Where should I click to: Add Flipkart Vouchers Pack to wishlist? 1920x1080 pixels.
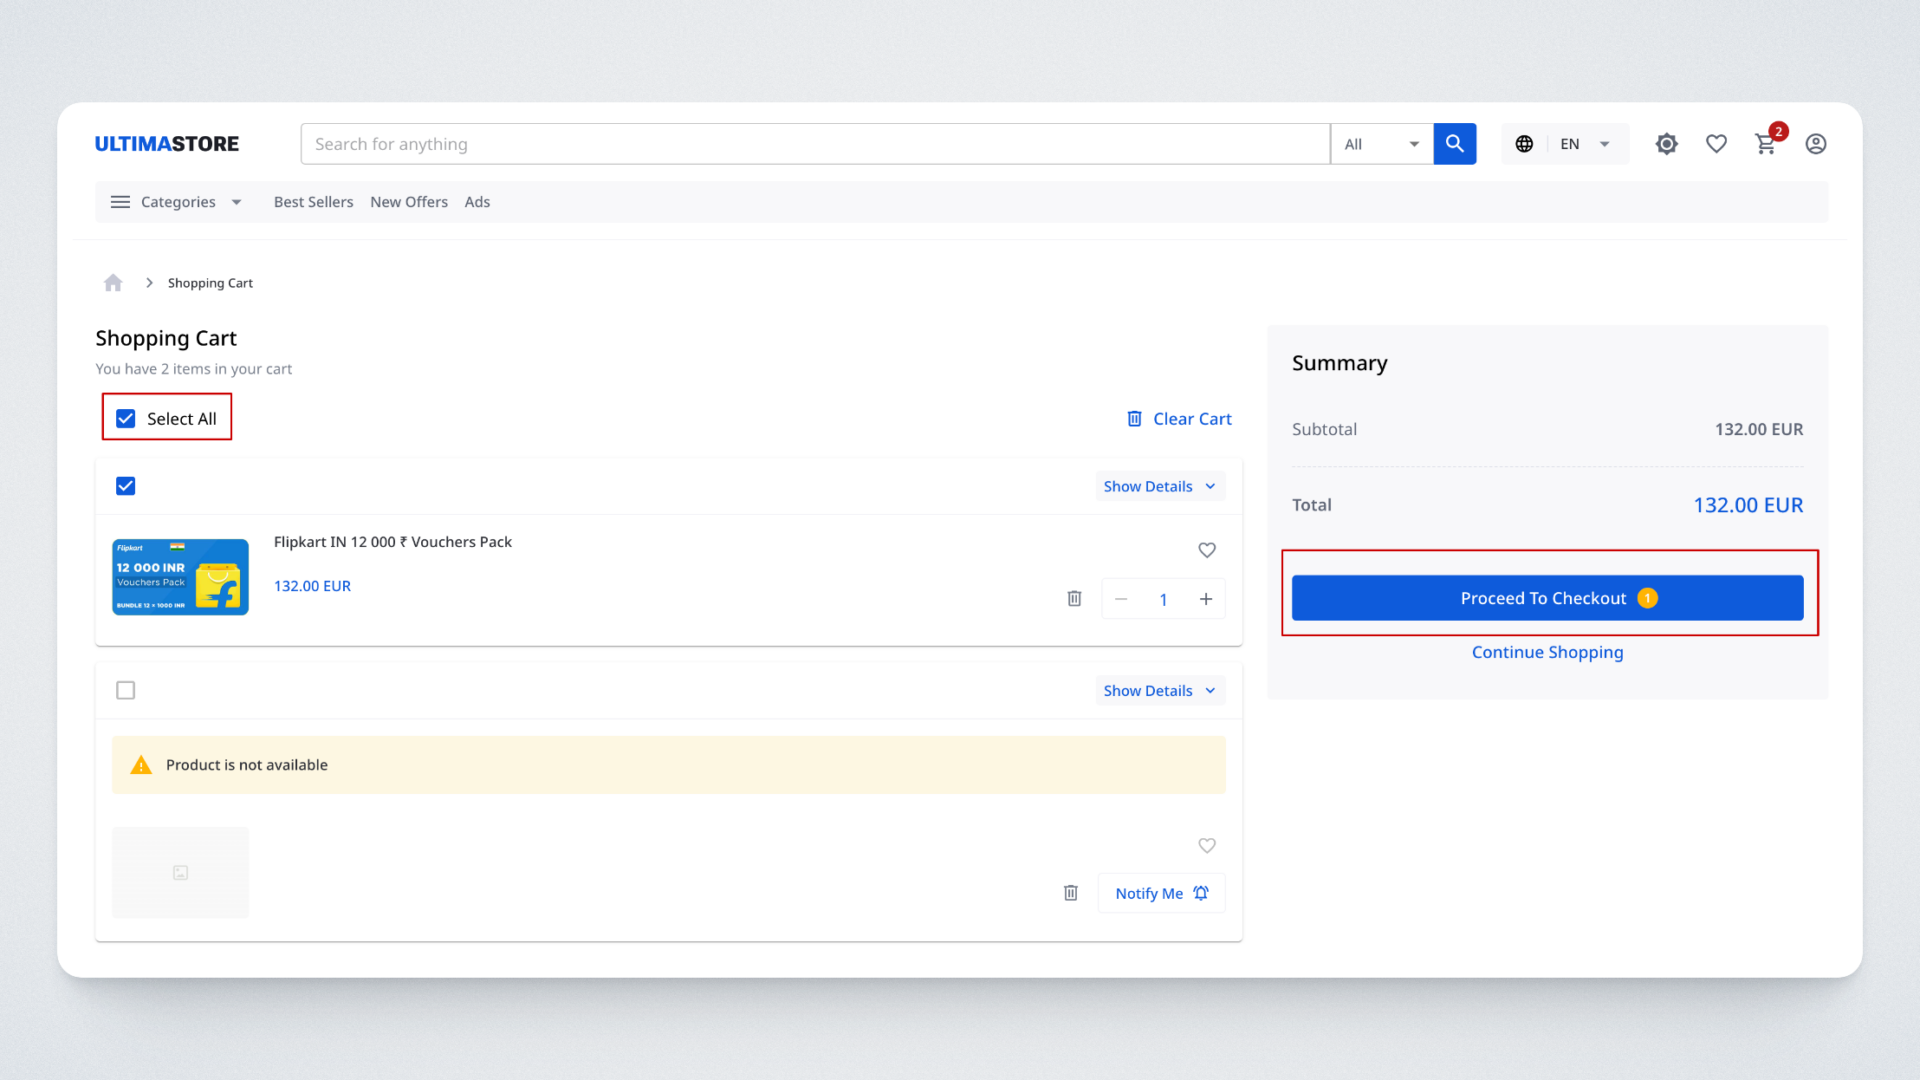(x=1207, y=550)
